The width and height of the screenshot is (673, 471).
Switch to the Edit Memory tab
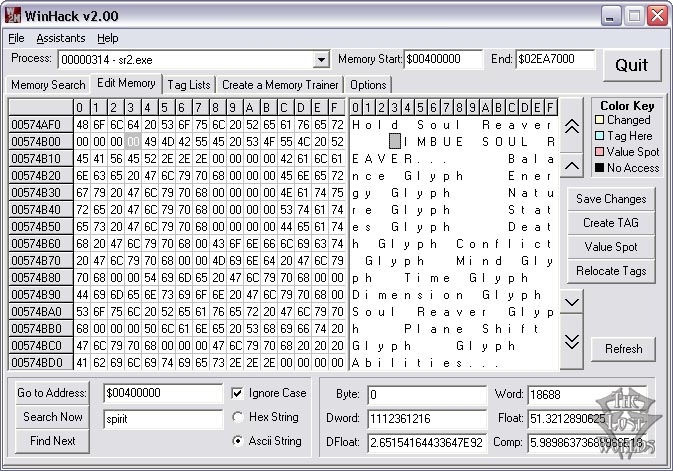click(x=126, y=83)
